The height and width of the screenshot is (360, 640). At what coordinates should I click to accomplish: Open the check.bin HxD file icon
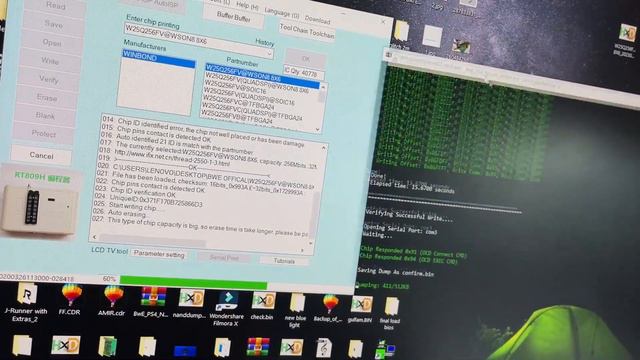tap(263, 305)
